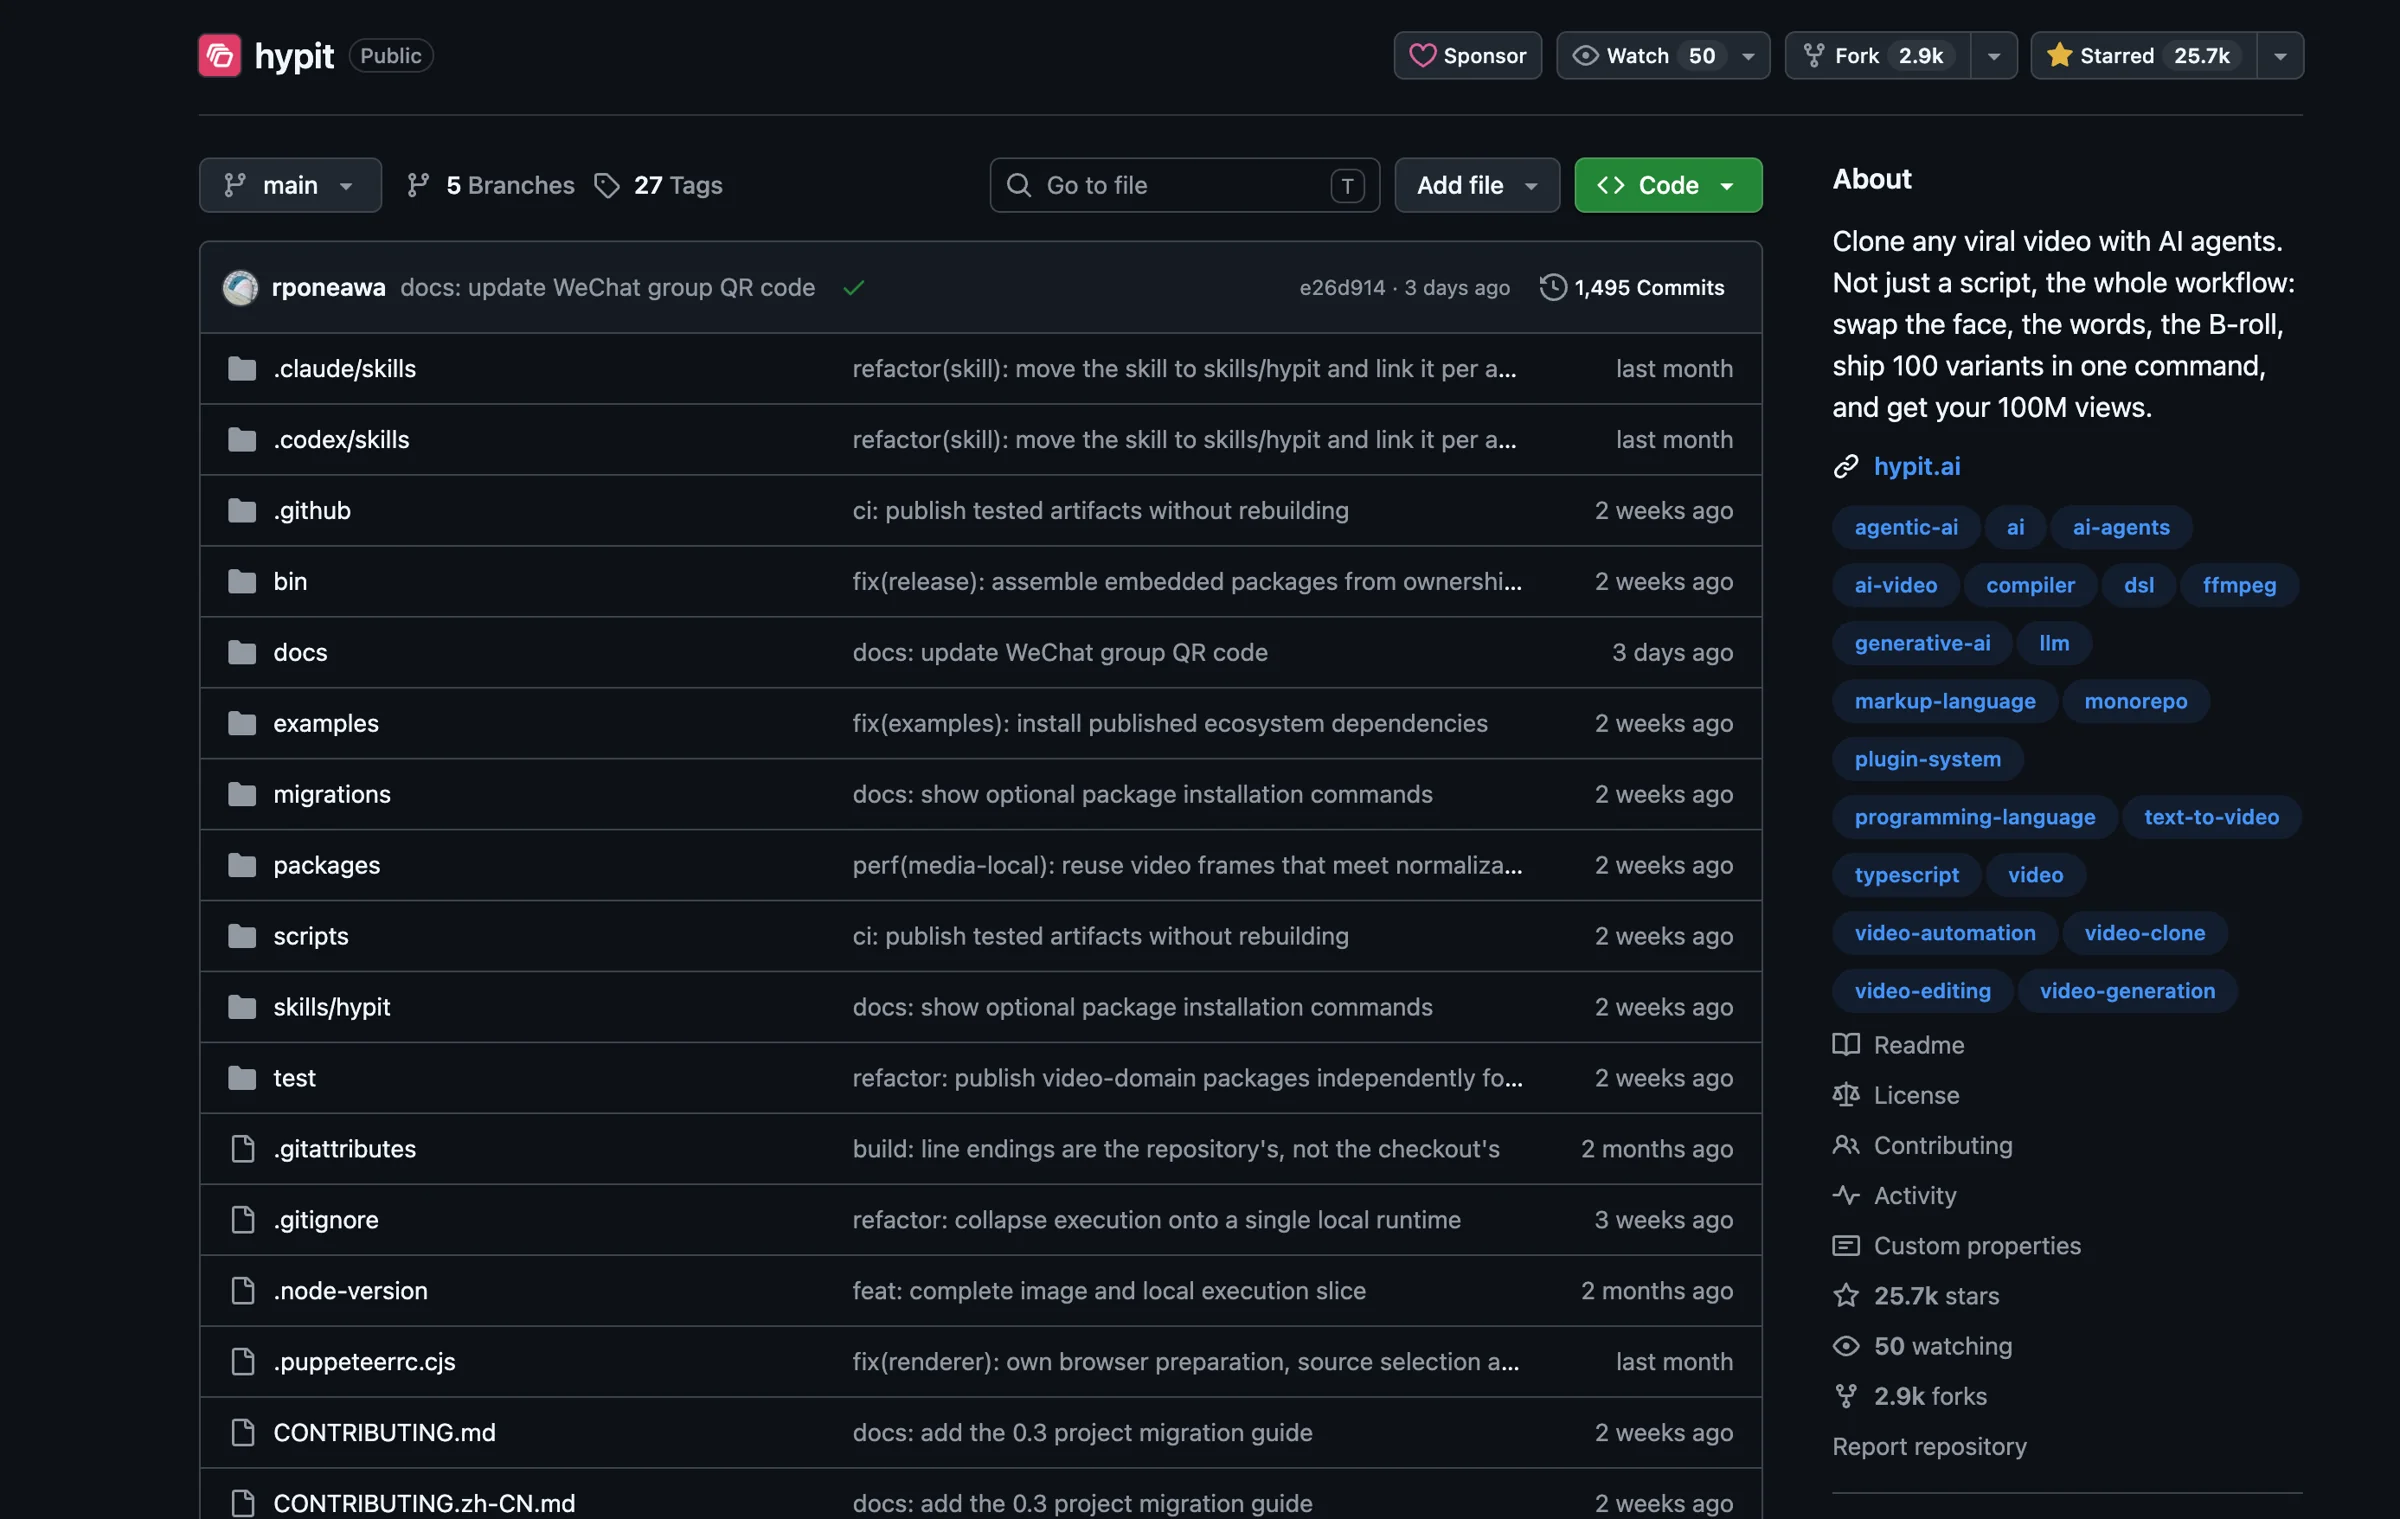Select the agentic-ai topic tag

click(1905, 527)
